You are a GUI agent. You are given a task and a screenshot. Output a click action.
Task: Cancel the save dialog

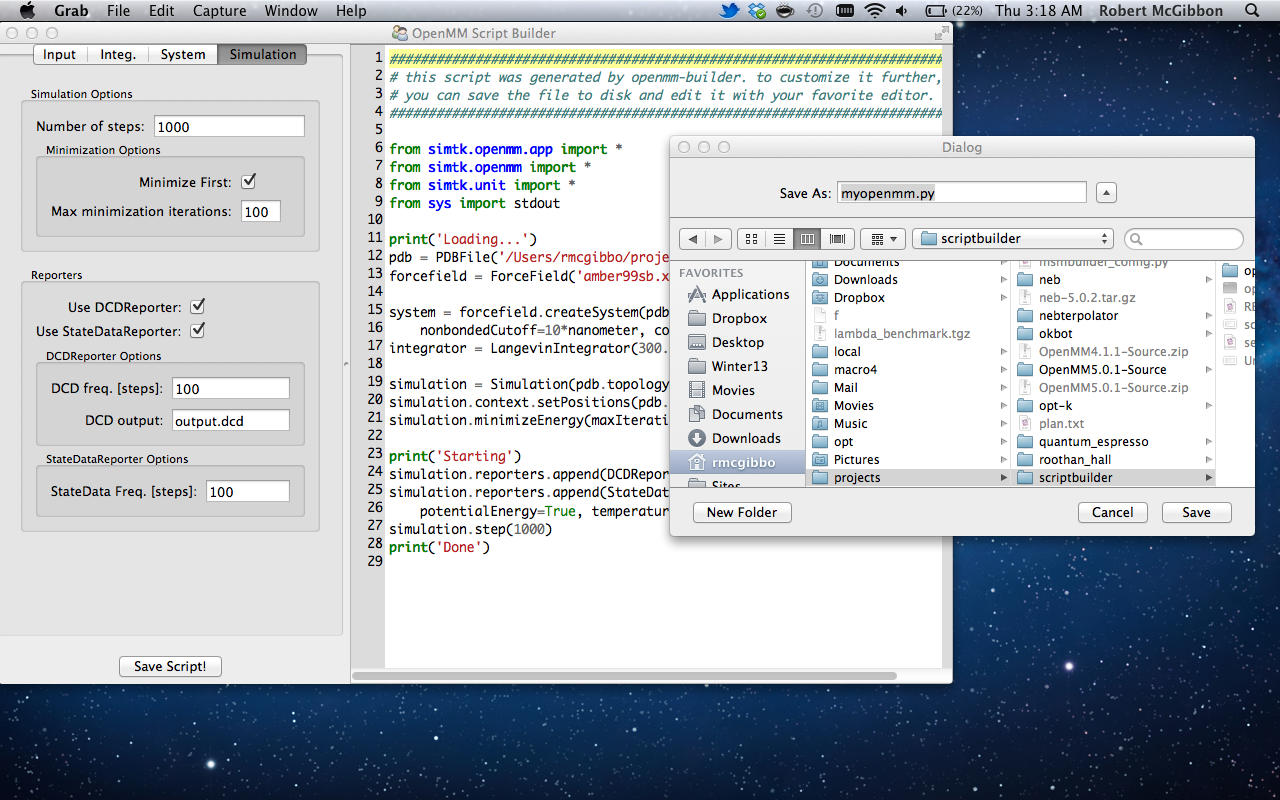[x=1112, y=512]
